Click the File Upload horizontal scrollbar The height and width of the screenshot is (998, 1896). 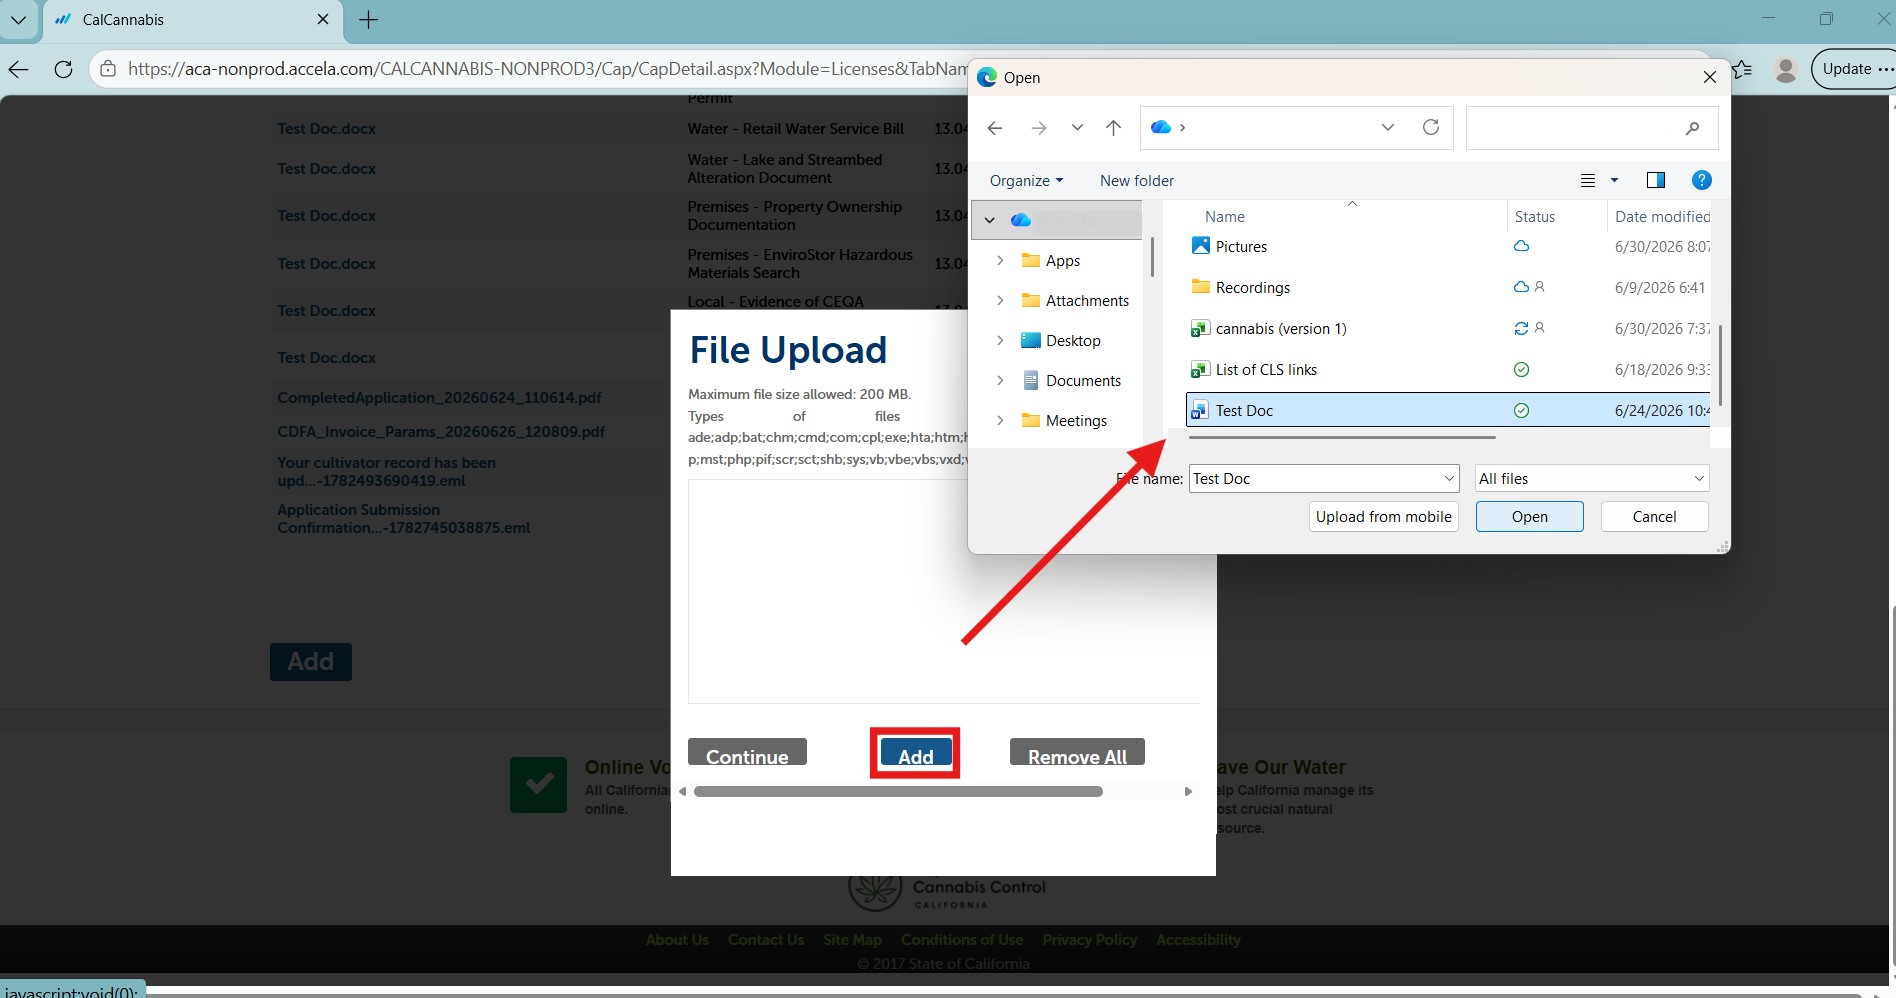click(898, 791)
